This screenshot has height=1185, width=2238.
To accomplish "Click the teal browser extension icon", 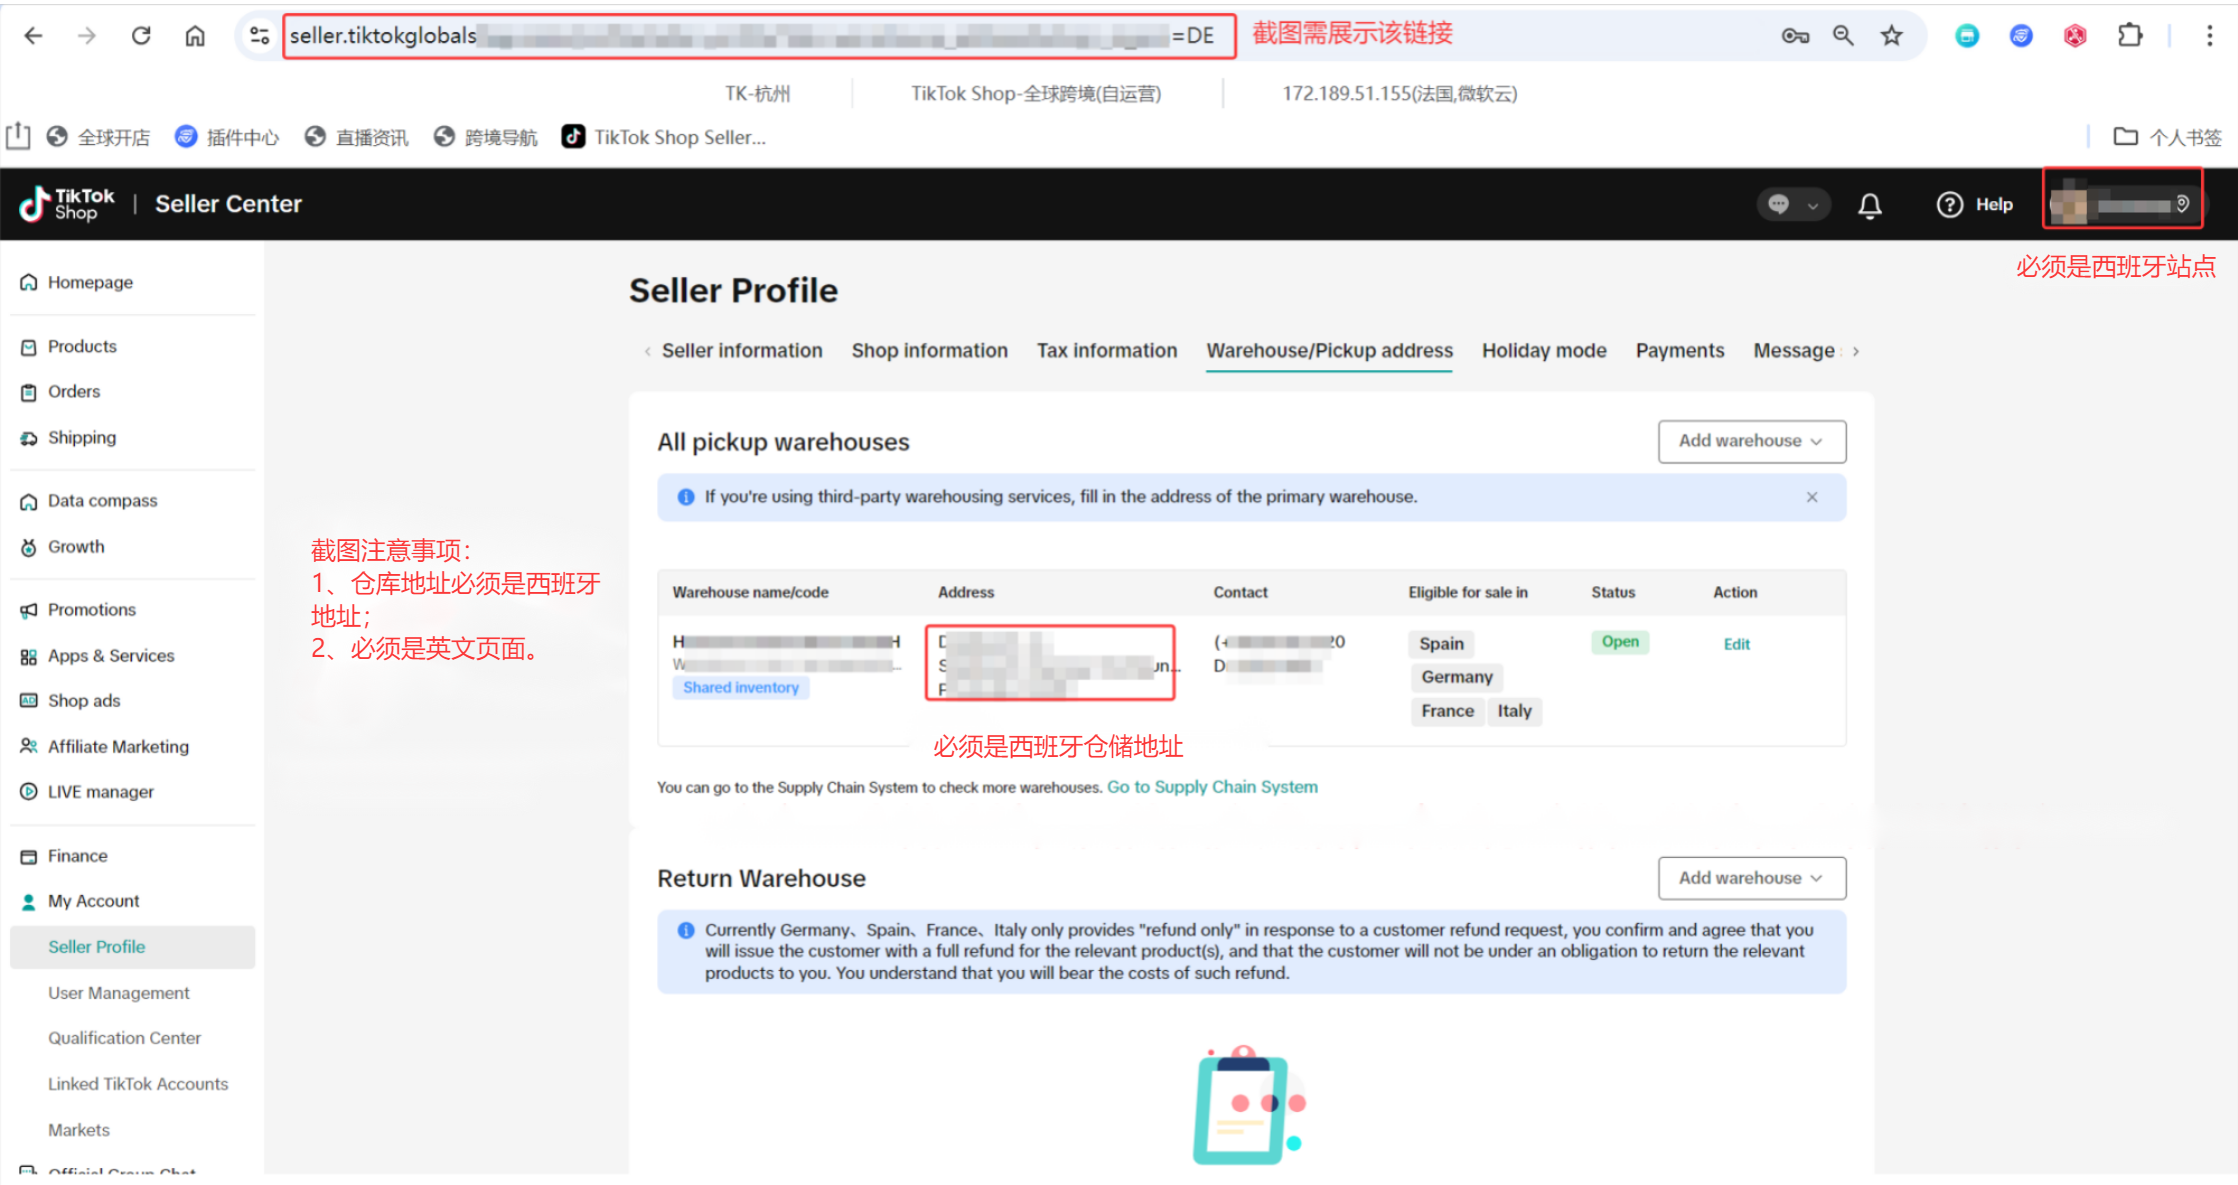I will click(1967, 36).
